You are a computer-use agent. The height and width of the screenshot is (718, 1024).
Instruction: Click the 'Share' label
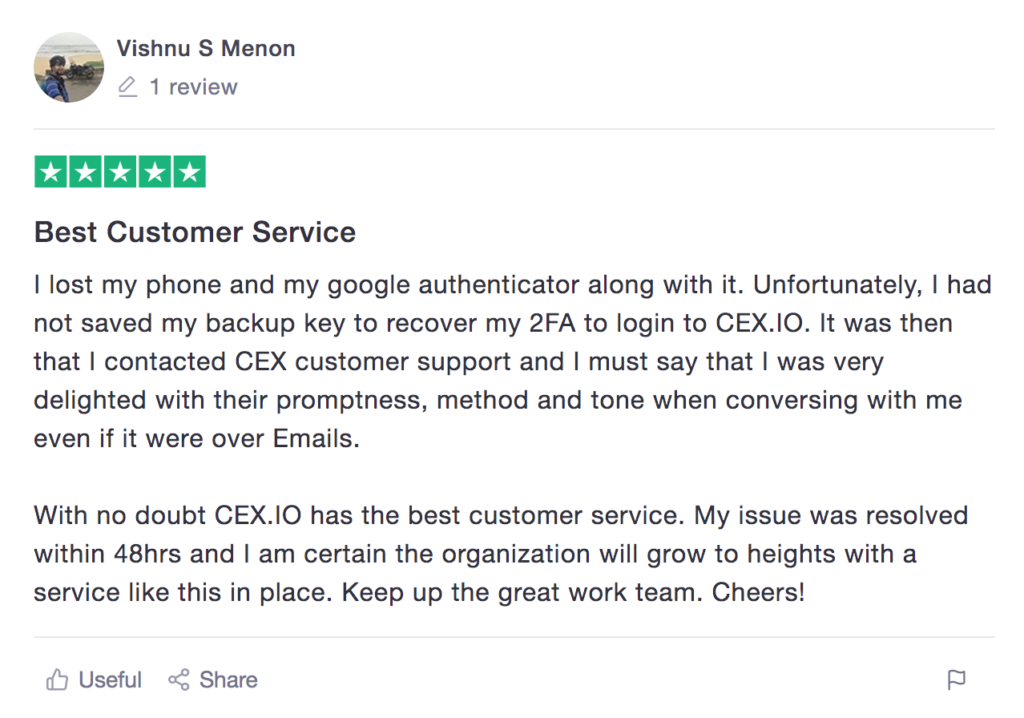click(229, 680)
